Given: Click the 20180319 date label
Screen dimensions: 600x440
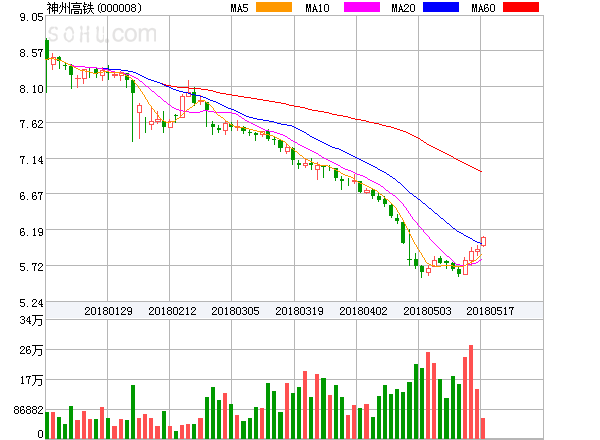Looking at the screenshot, I should click(x=299, y=311).
